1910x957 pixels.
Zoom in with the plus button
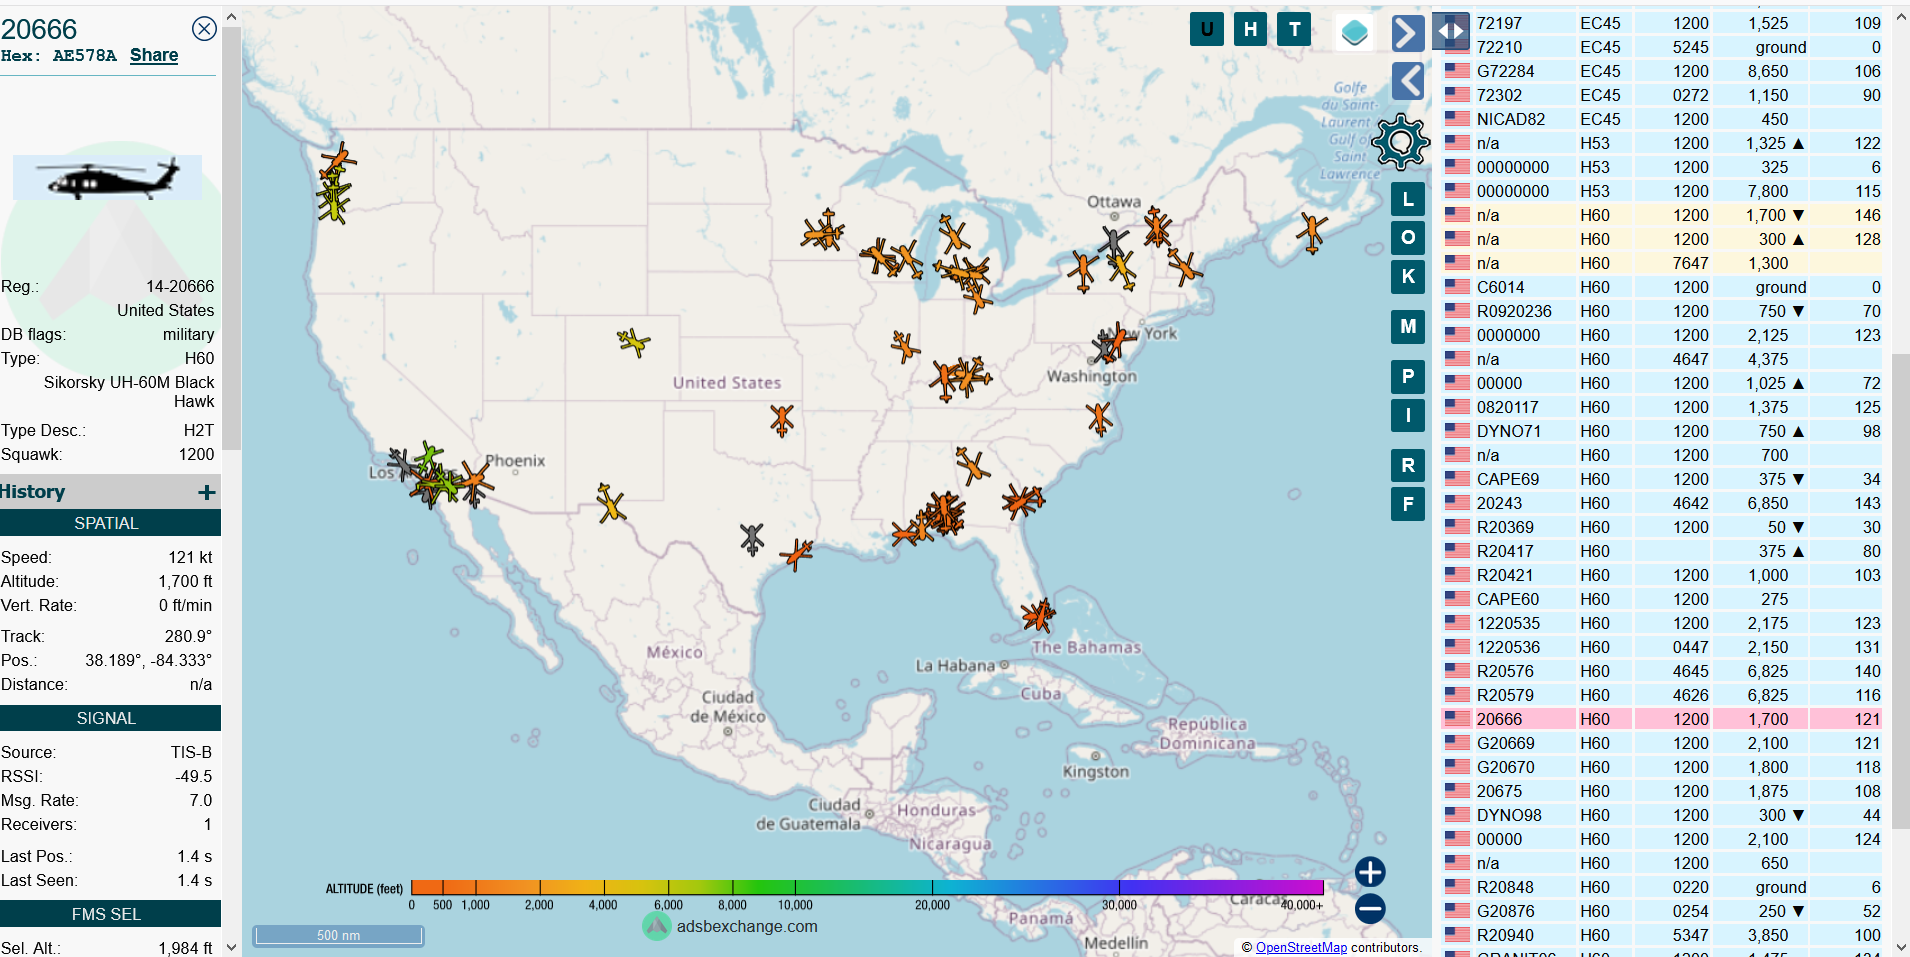1370,872
